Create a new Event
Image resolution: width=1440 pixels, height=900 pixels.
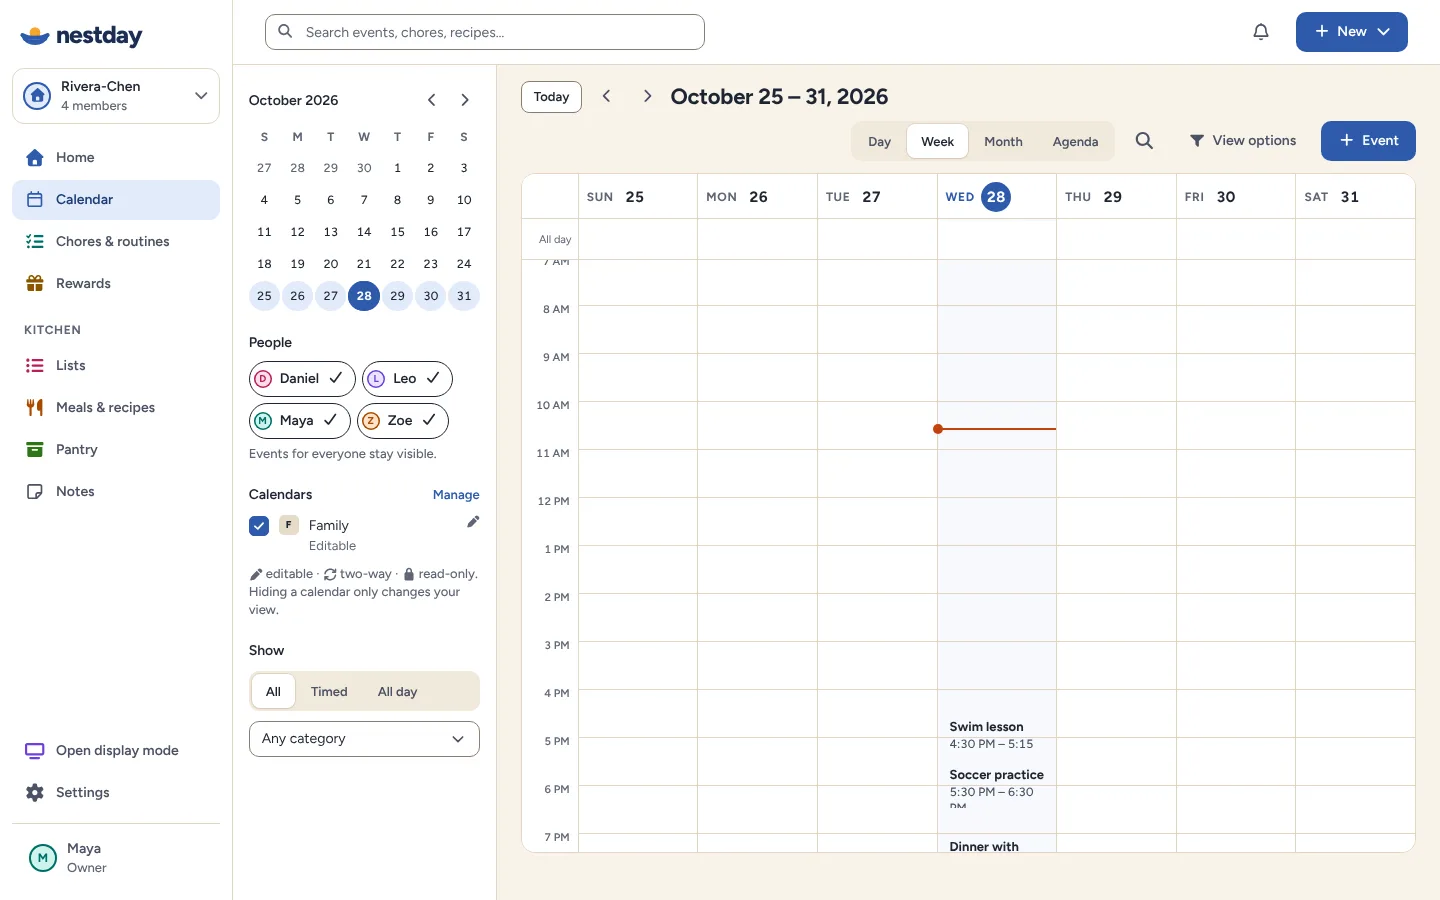1368,141
